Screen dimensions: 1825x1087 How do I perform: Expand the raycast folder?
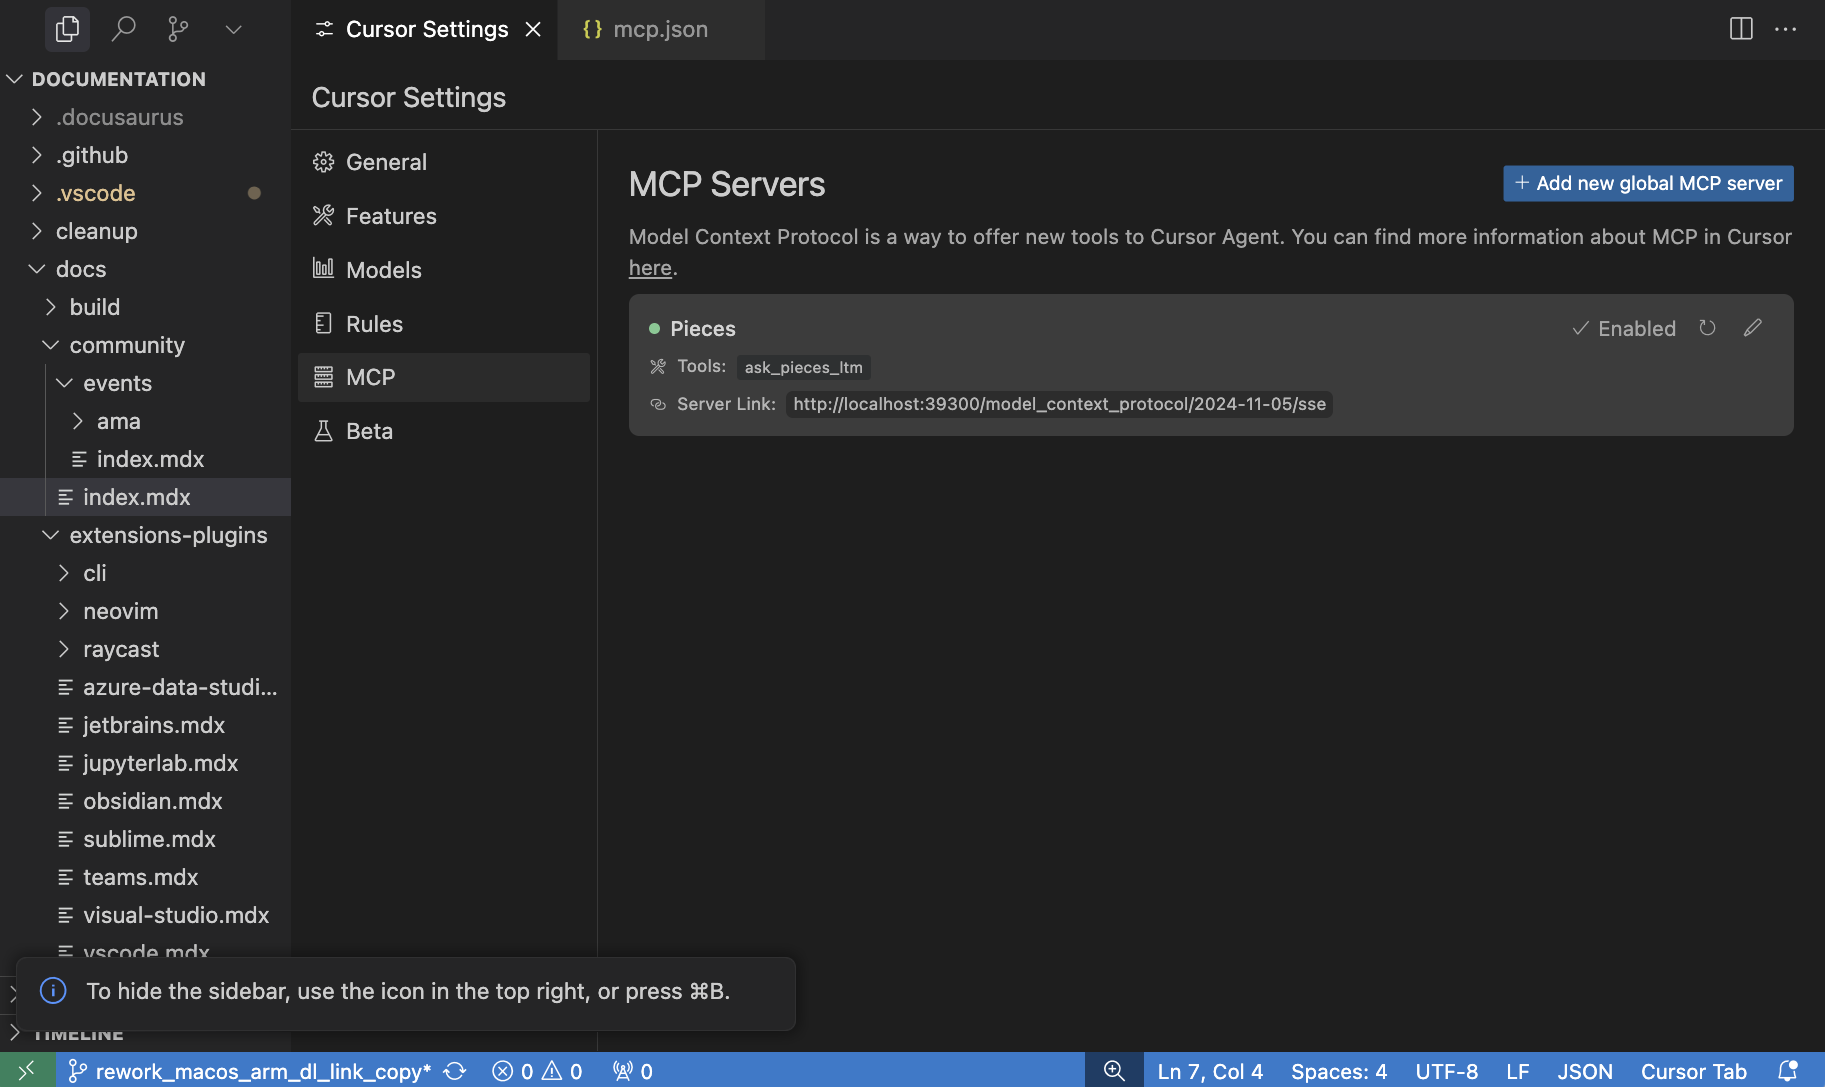(145, 649)
